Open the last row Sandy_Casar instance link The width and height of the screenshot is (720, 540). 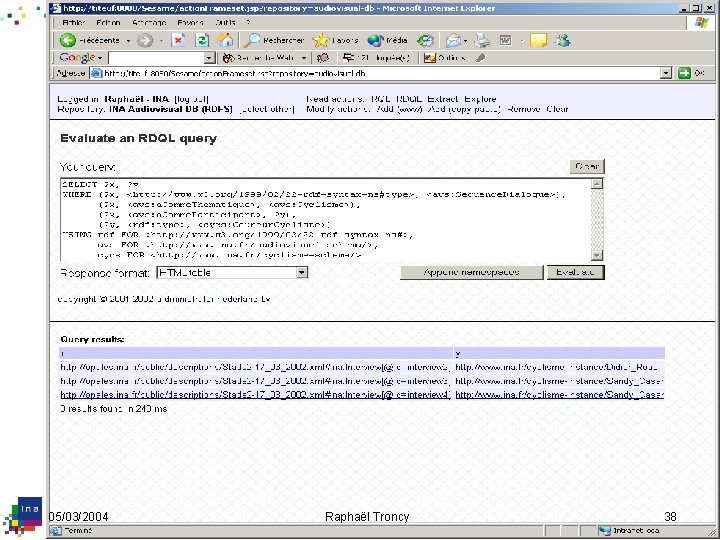point(559,395)
